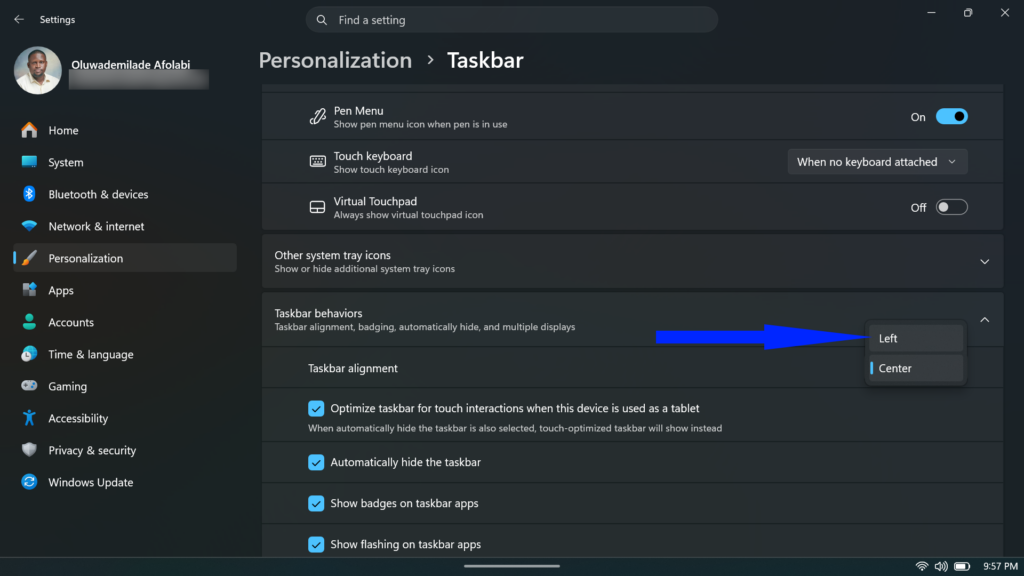Click the Network & internet wifi icon
Screen dimensions: 1024x576
29,226
